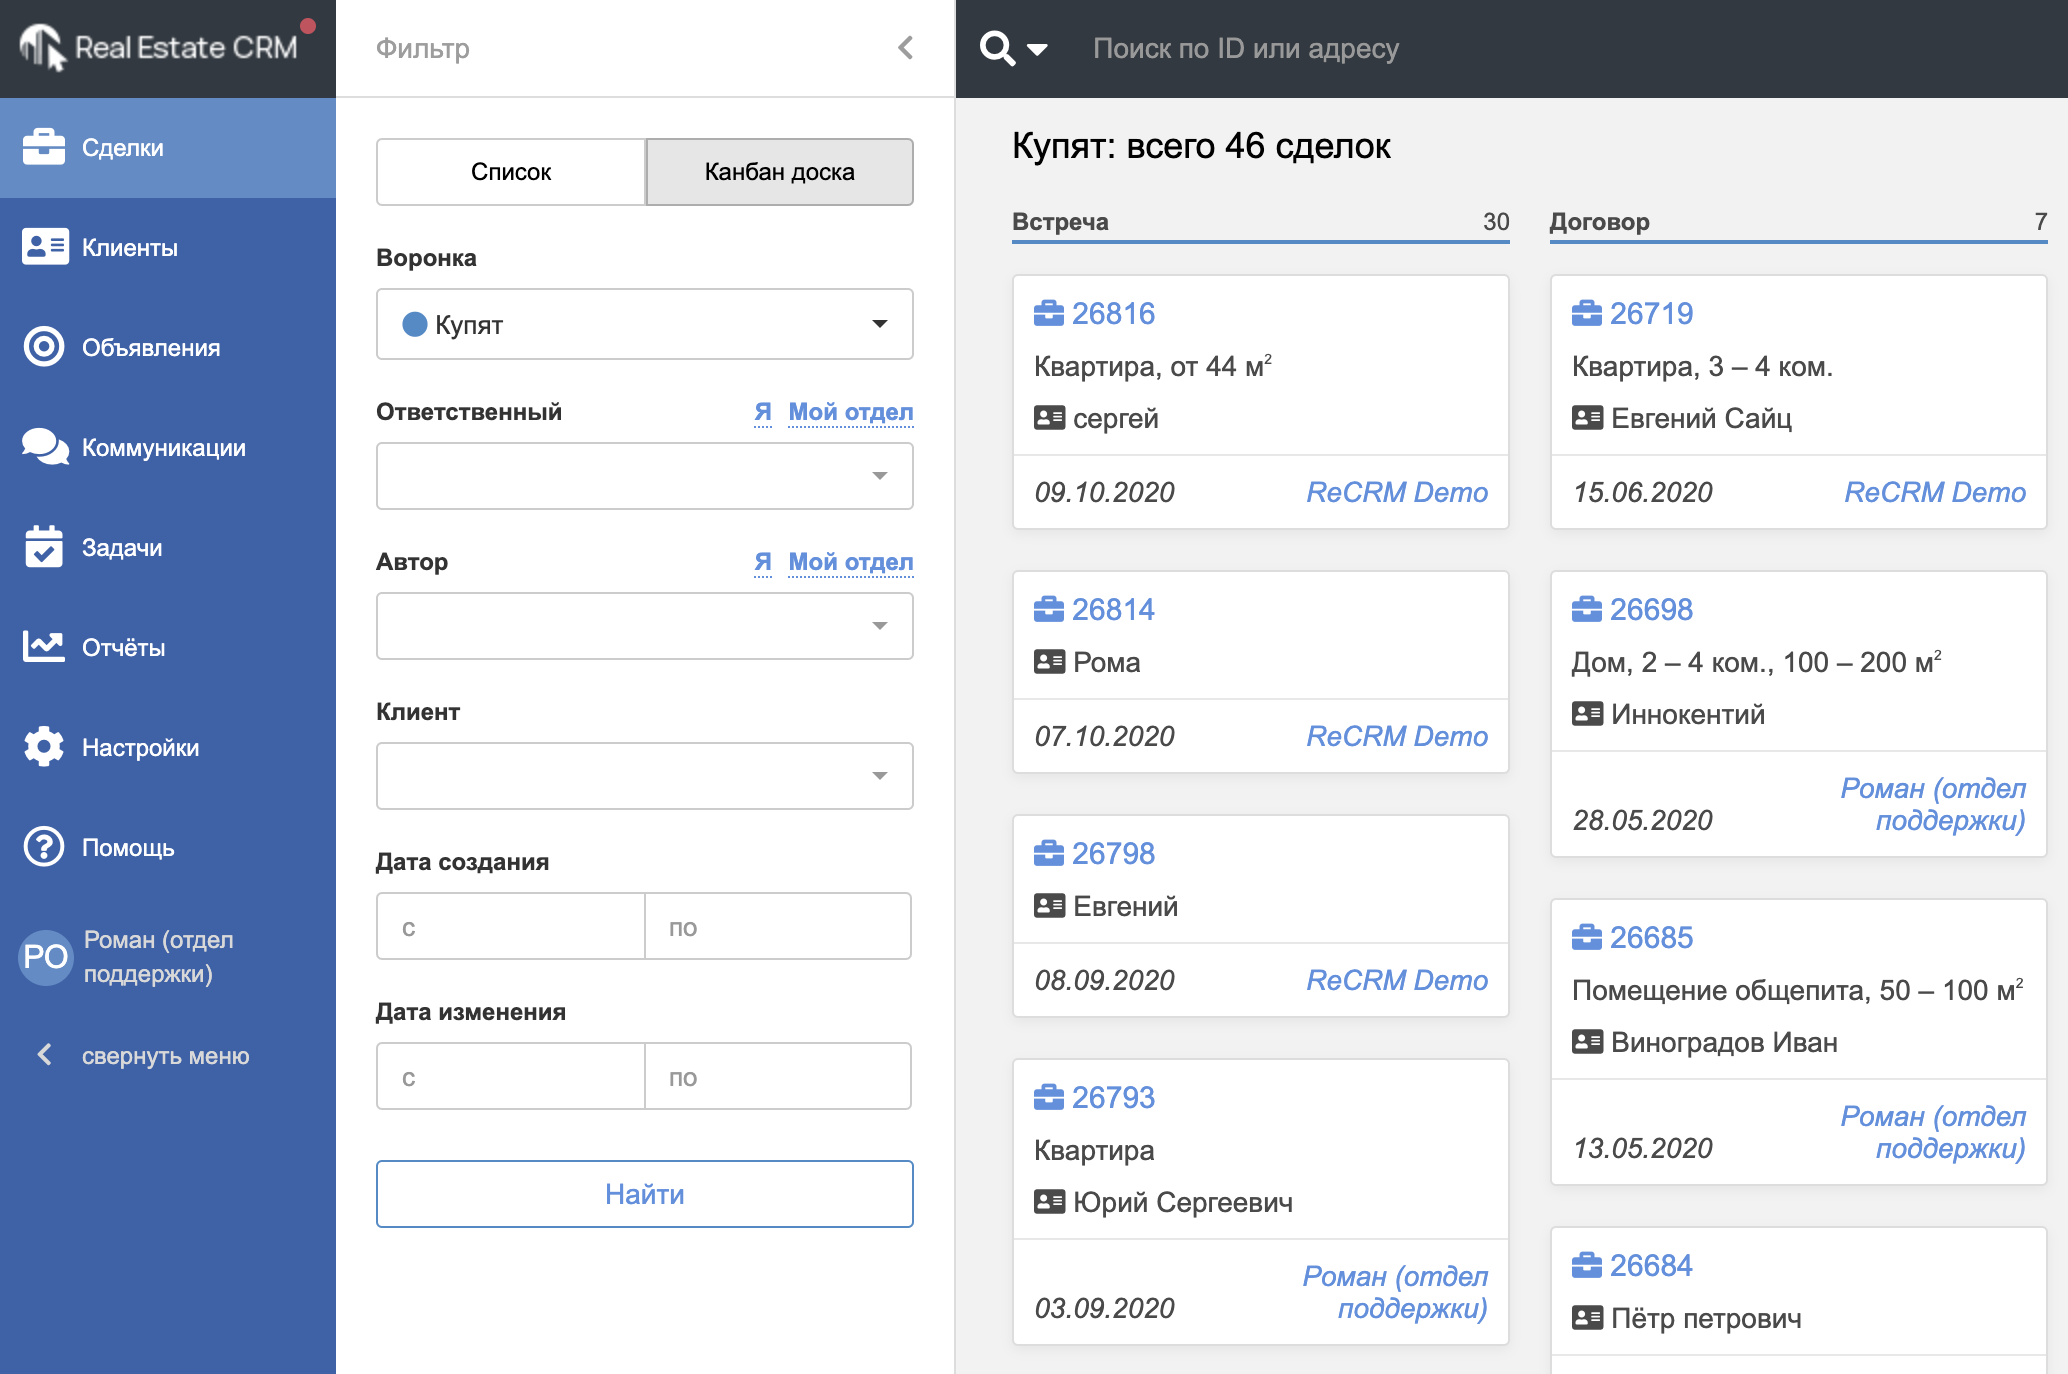
Task: Click the PO user avatar
Action: [45, 957]
